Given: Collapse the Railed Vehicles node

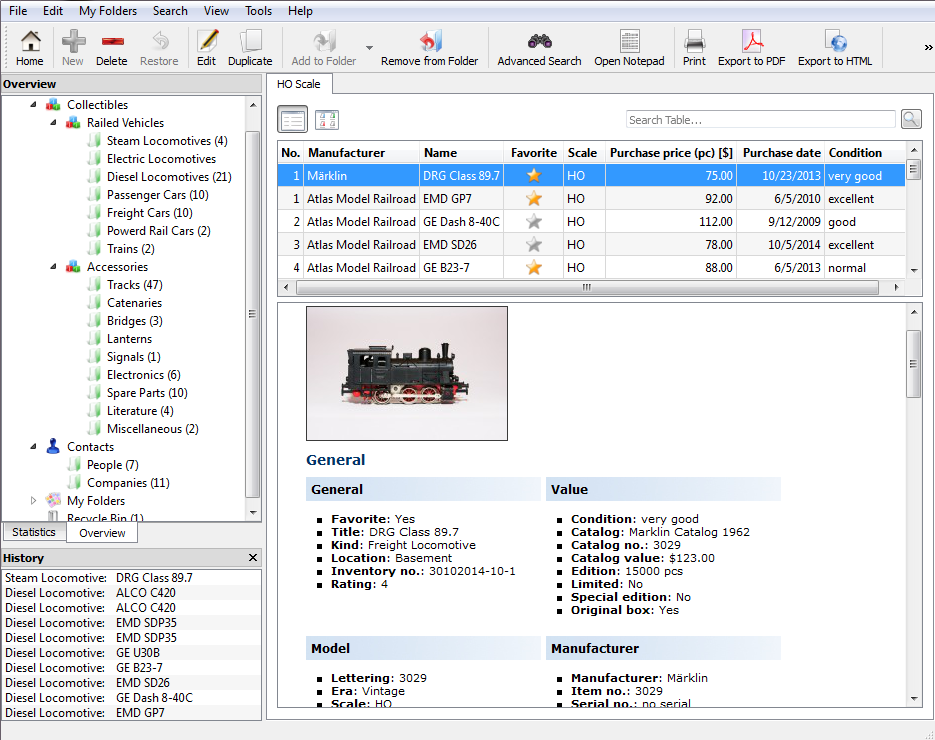Looking at the screenshot, I should 53,122.
